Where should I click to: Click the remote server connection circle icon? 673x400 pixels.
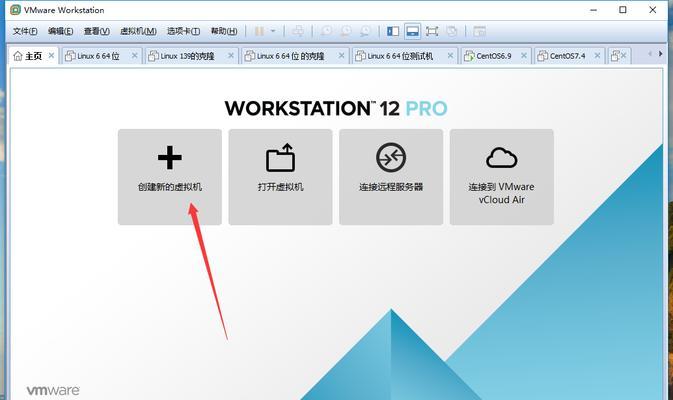391,158
